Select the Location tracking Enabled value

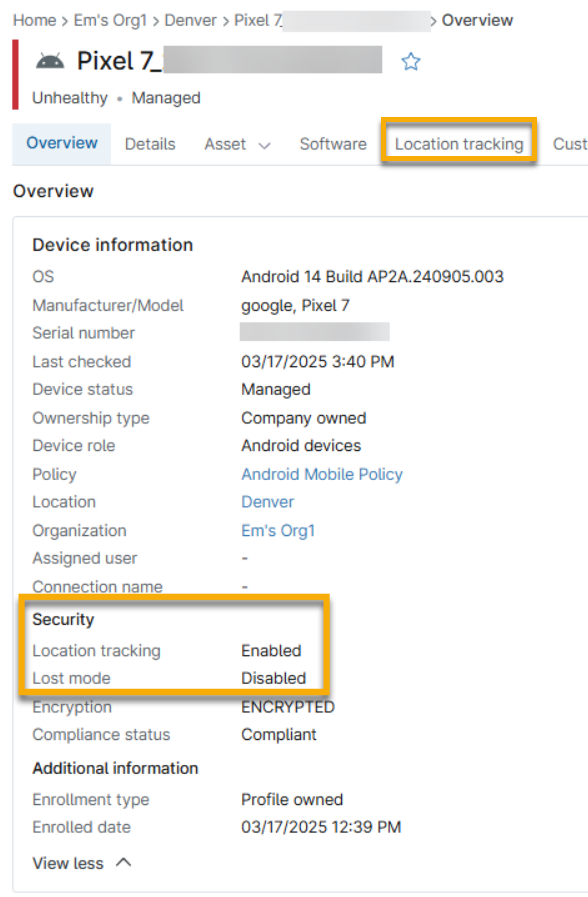pyautogui.click(x=271, y=650)
